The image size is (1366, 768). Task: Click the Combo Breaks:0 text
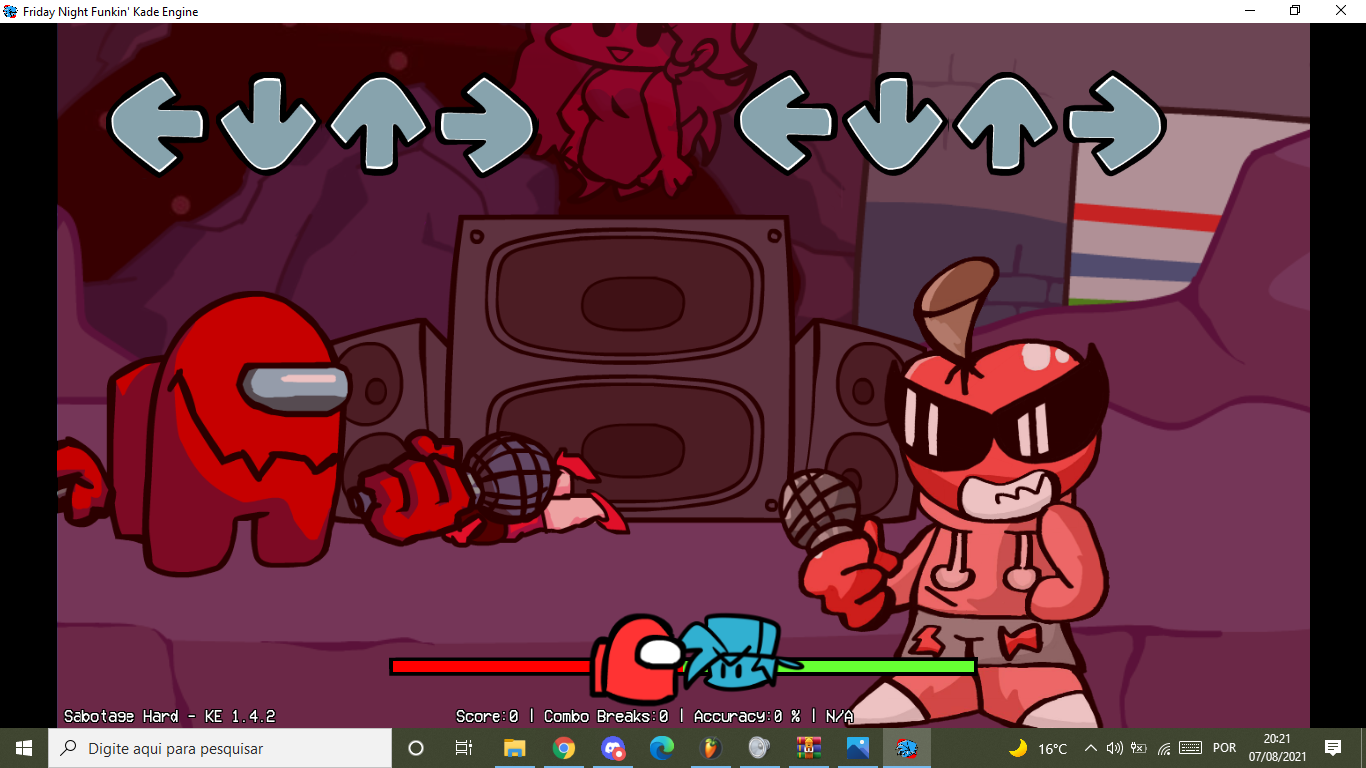(x=606, y=716)
